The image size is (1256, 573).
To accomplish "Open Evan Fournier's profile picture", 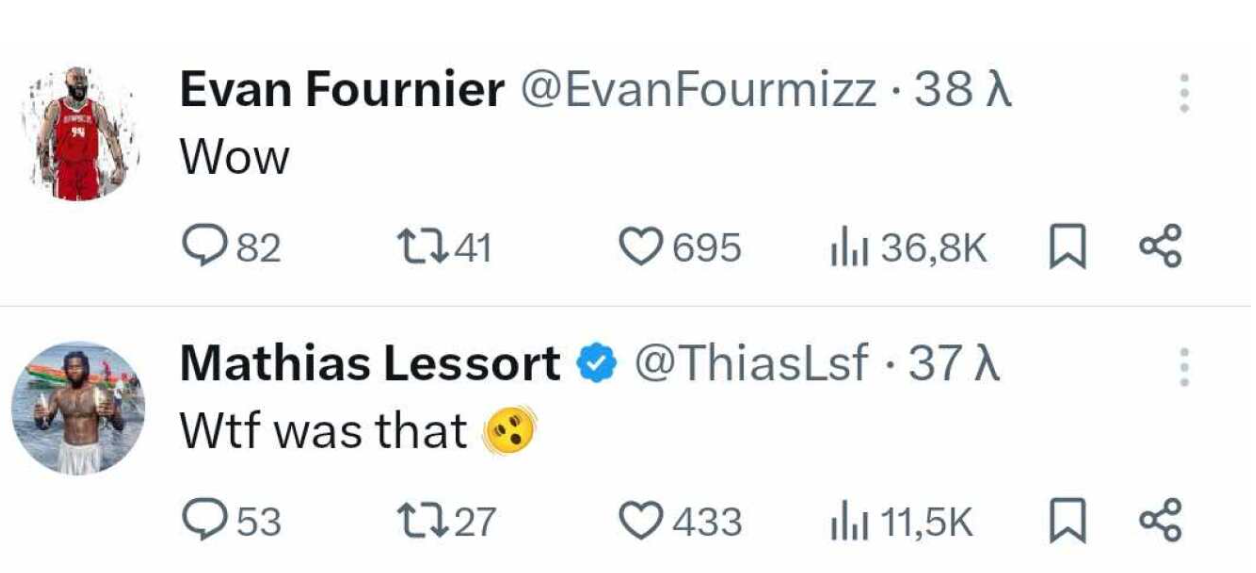I will 83,135.
